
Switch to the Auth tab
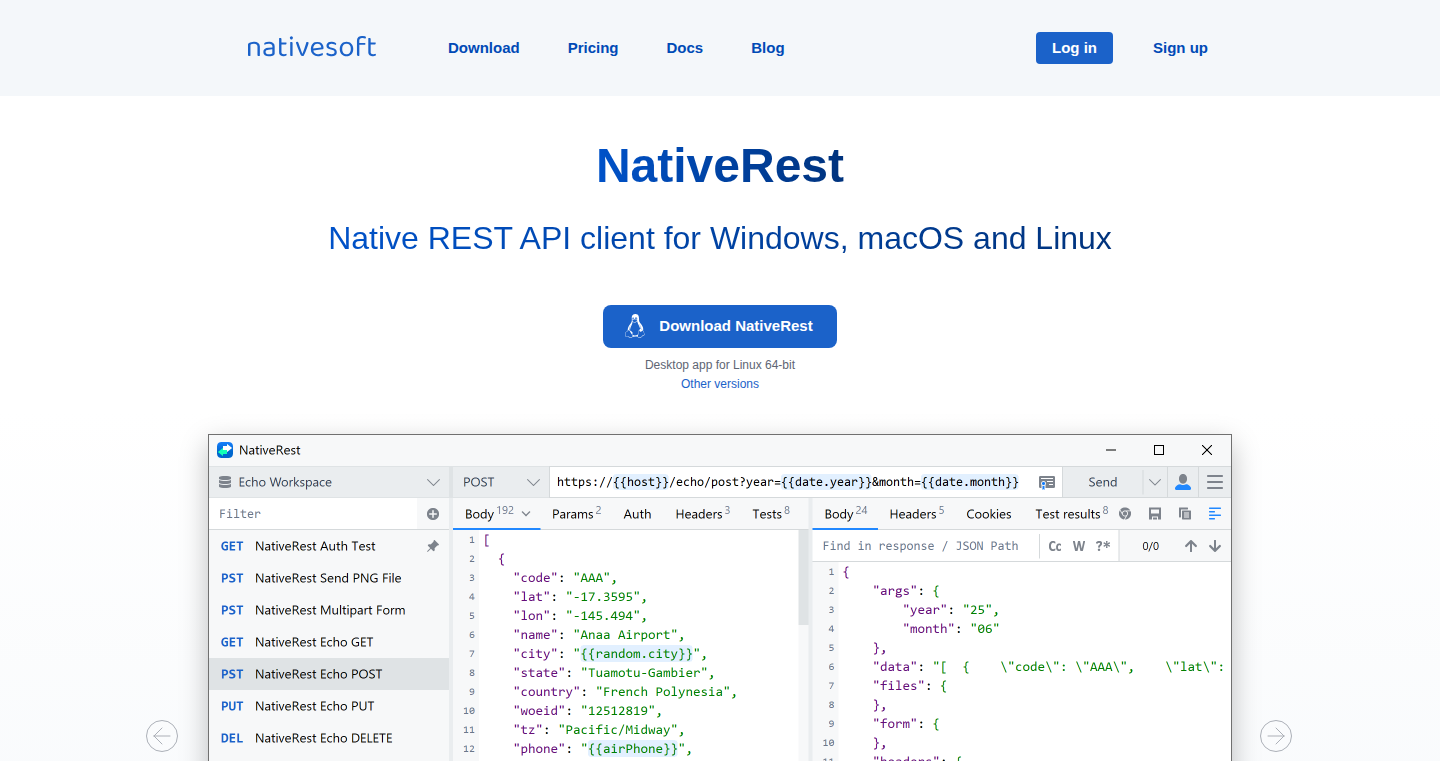pyautogui.click(x=637, y=514)
